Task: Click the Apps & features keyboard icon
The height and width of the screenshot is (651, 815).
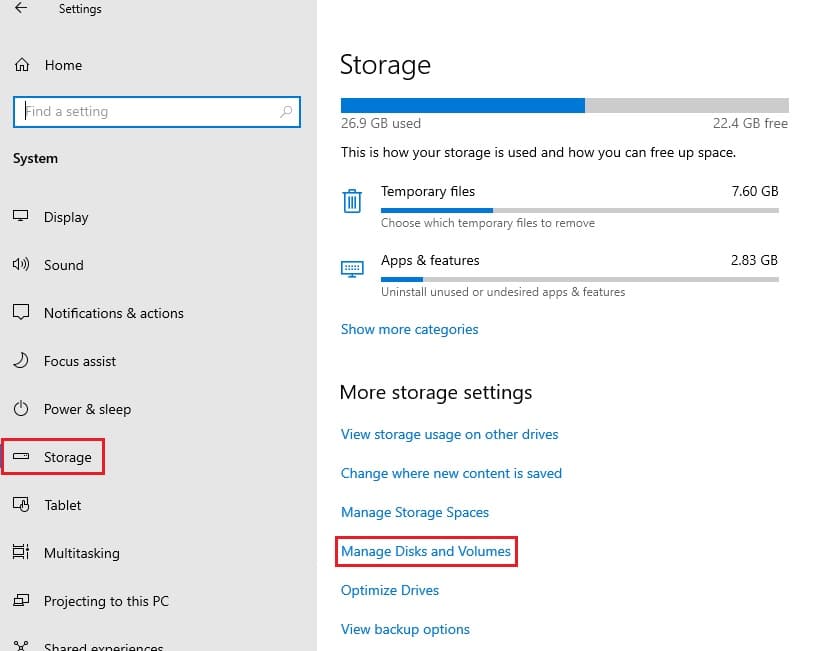Action: tap(352, 269)
